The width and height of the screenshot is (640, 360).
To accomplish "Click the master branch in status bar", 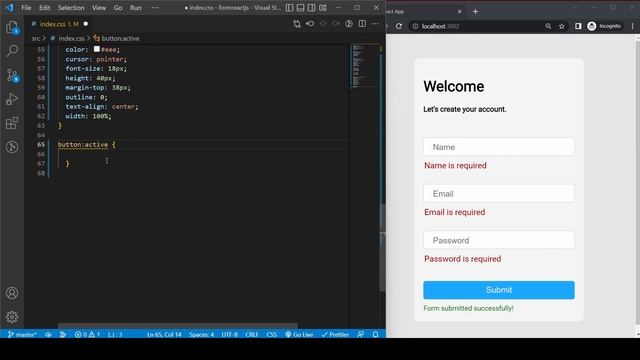I will (x=22, y=334).
